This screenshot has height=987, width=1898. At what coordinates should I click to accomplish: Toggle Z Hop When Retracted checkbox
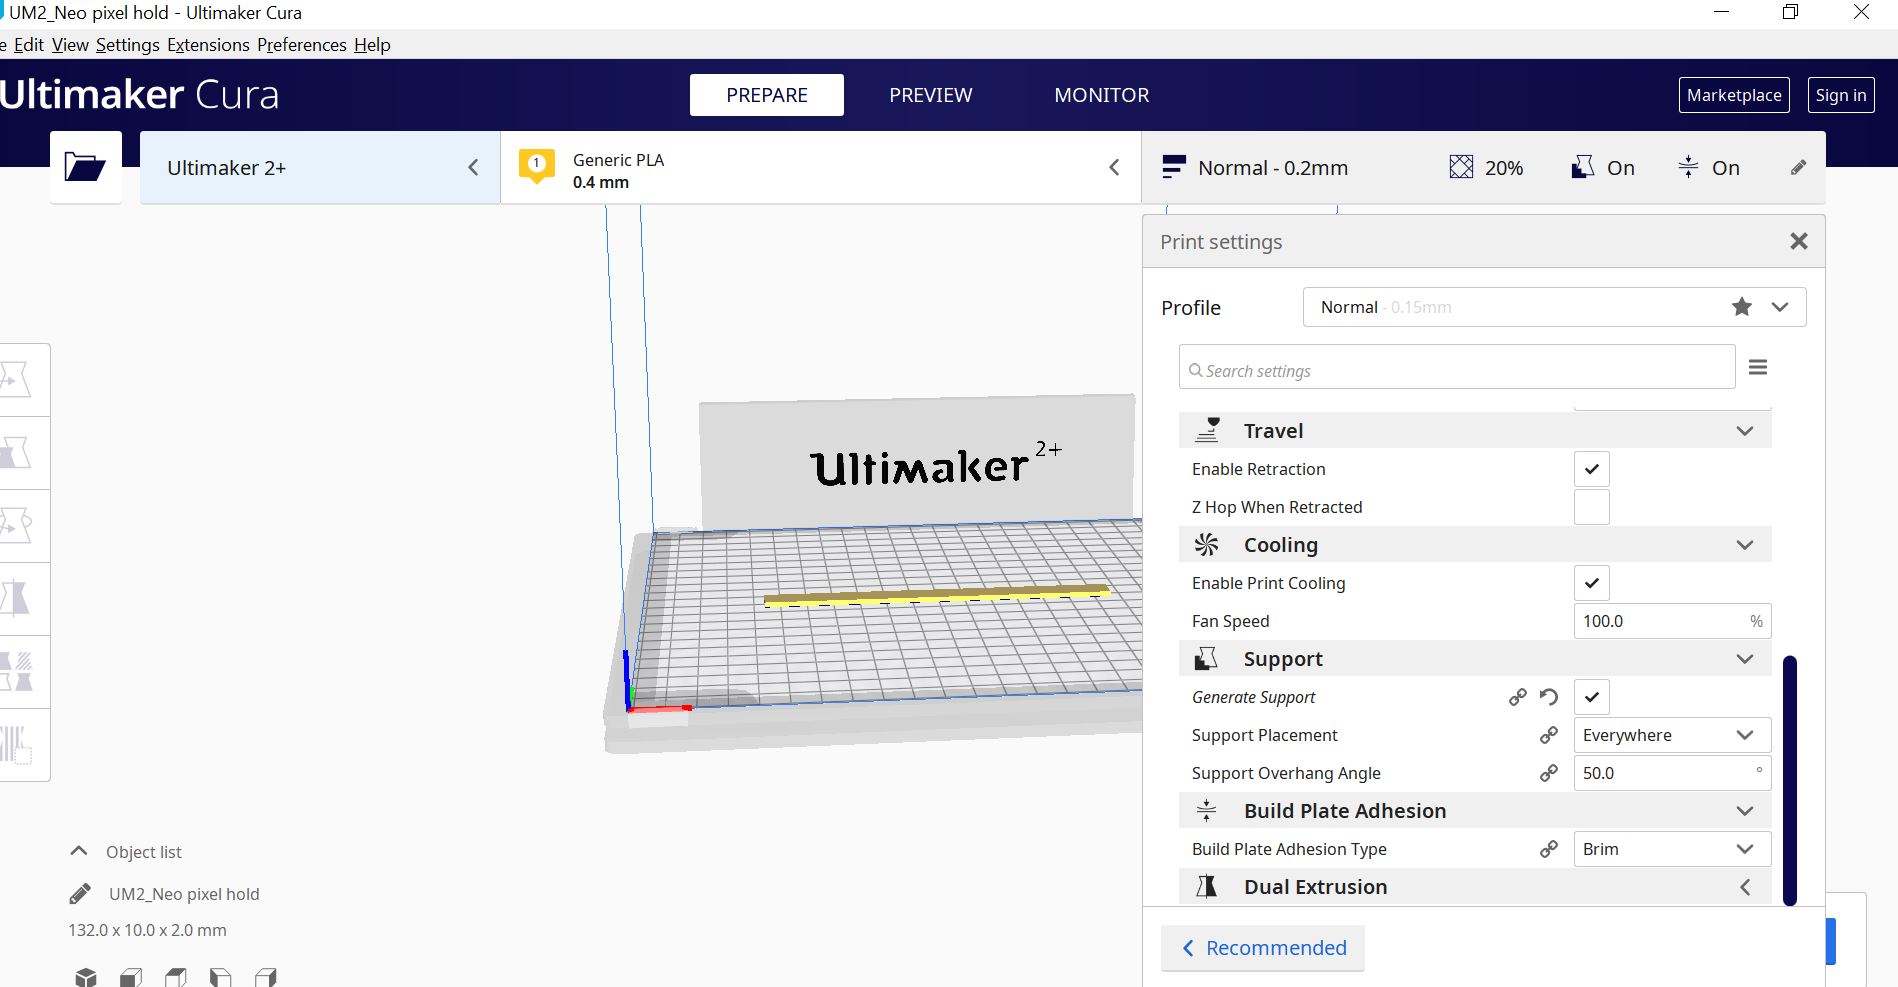(1592, 507)
